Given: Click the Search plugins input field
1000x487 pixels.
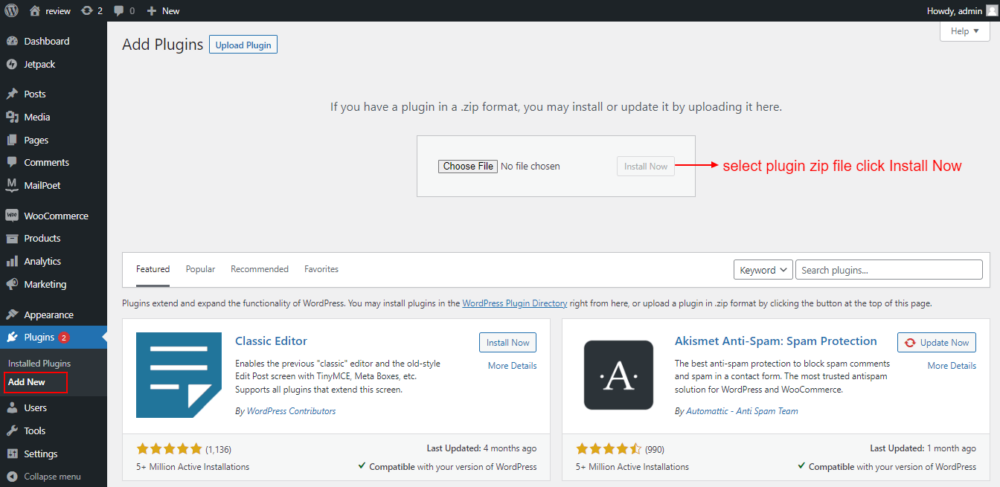Looking at the screenshot, I should point(889,270).
